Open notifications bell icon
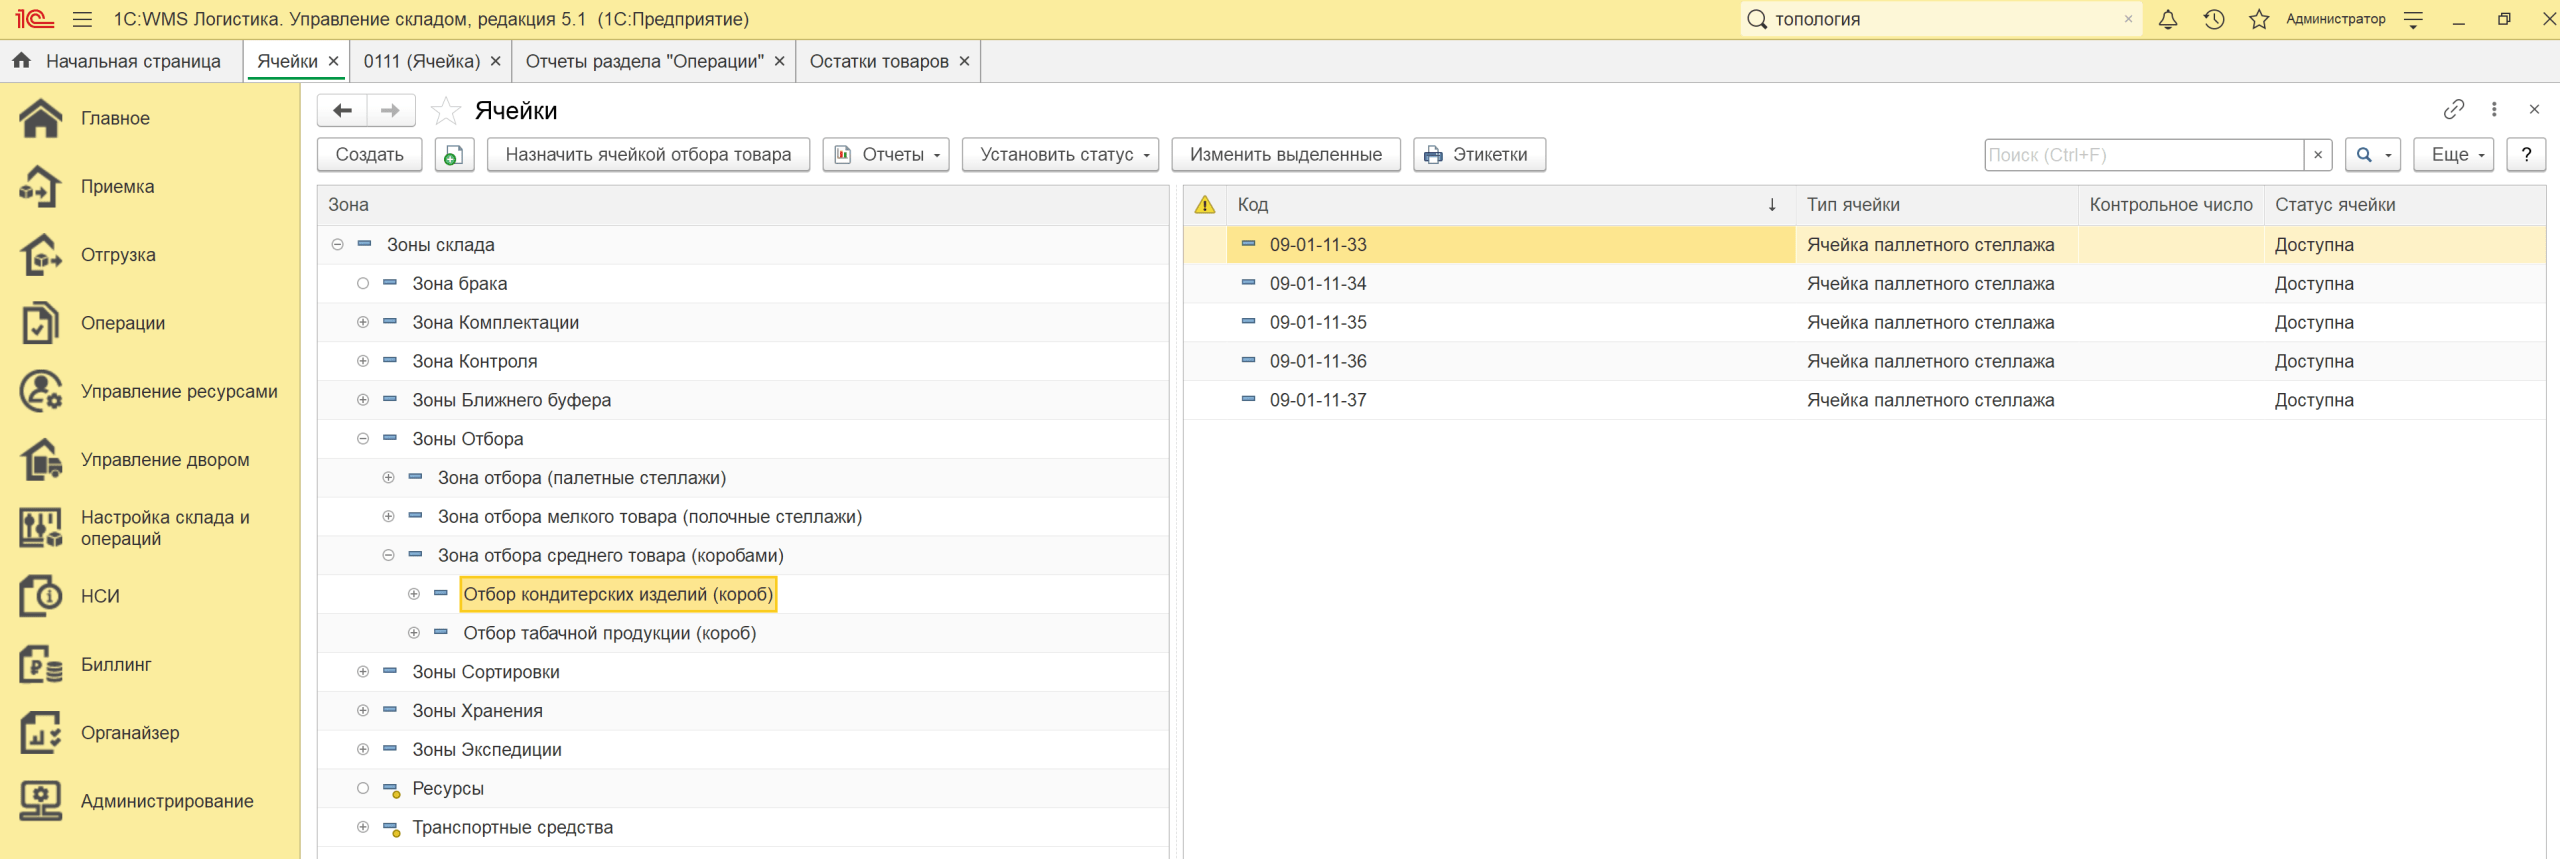This screenshot has width=2560, height=859. tap(2168, 19)
